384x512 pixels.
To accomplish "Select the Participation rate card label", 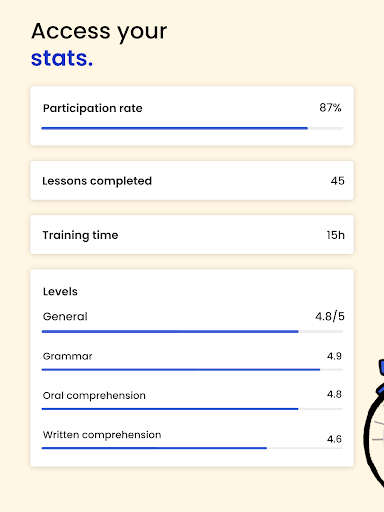I will point(93,108).
